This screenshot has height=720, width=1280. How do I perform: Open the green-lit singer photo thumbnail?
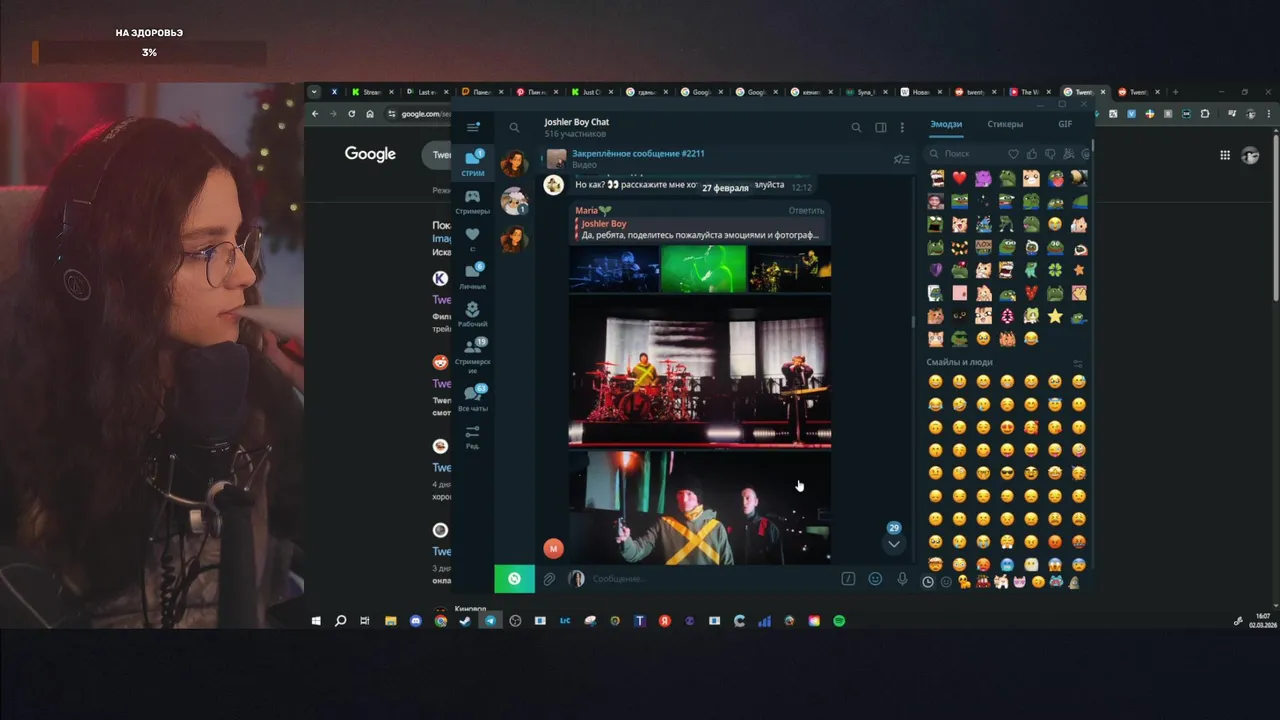click(703, 268)
